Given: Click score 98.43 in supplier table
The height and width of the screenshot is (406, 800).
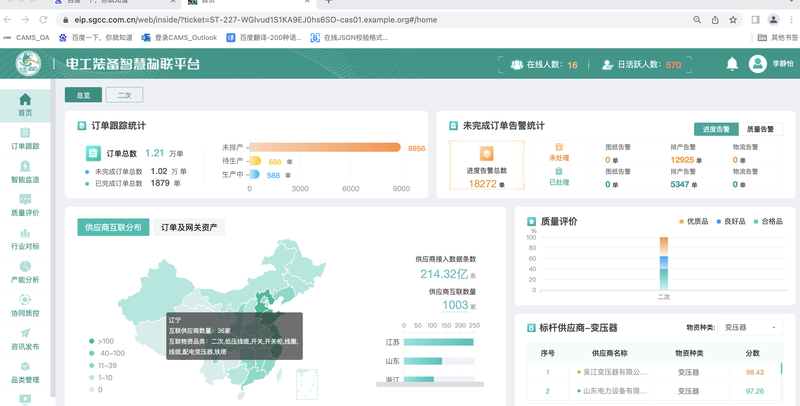Looking at the screenshot, I should 755,372.
